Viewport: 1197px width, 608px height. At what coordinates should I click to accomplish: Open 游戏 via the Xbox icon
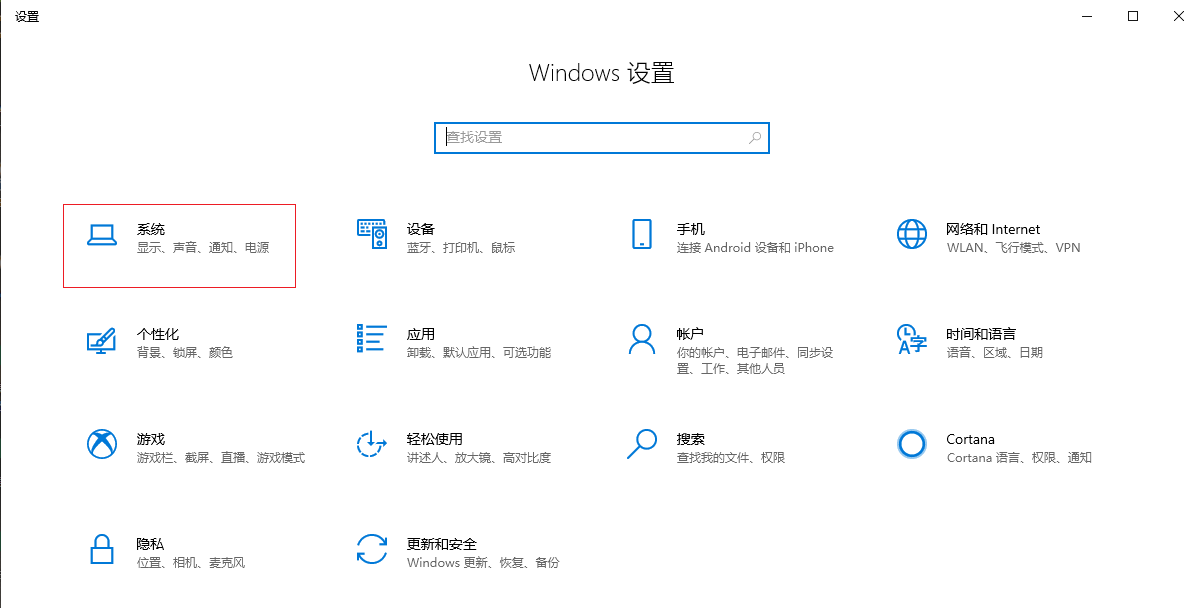[101, 444]
